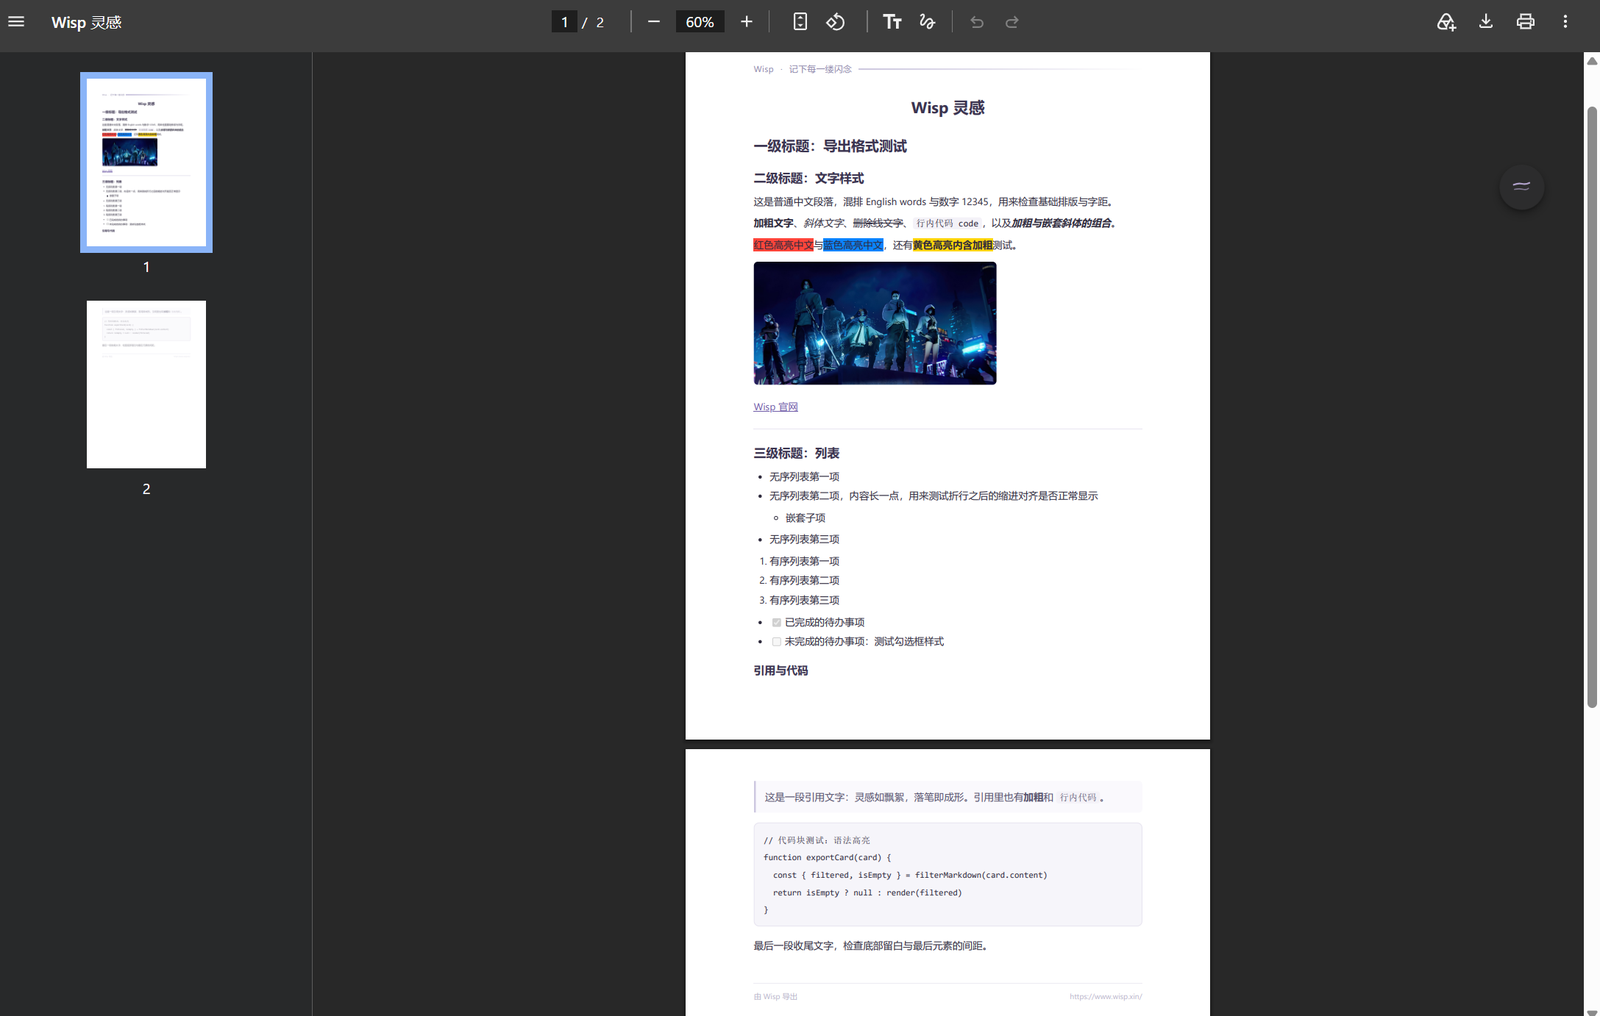Click ordered item 有序列表第三项
Image resolution: width=1600 pixels, height=1016 pixels.
click(804, 600)
